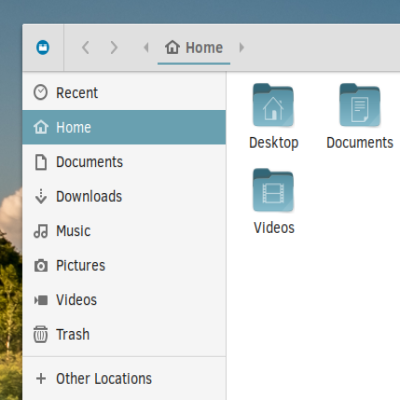The height and width of the screenshot is (400, 400).
Task: Click the Pictures camera icon in sidebar
Action: tap(41, 265)
